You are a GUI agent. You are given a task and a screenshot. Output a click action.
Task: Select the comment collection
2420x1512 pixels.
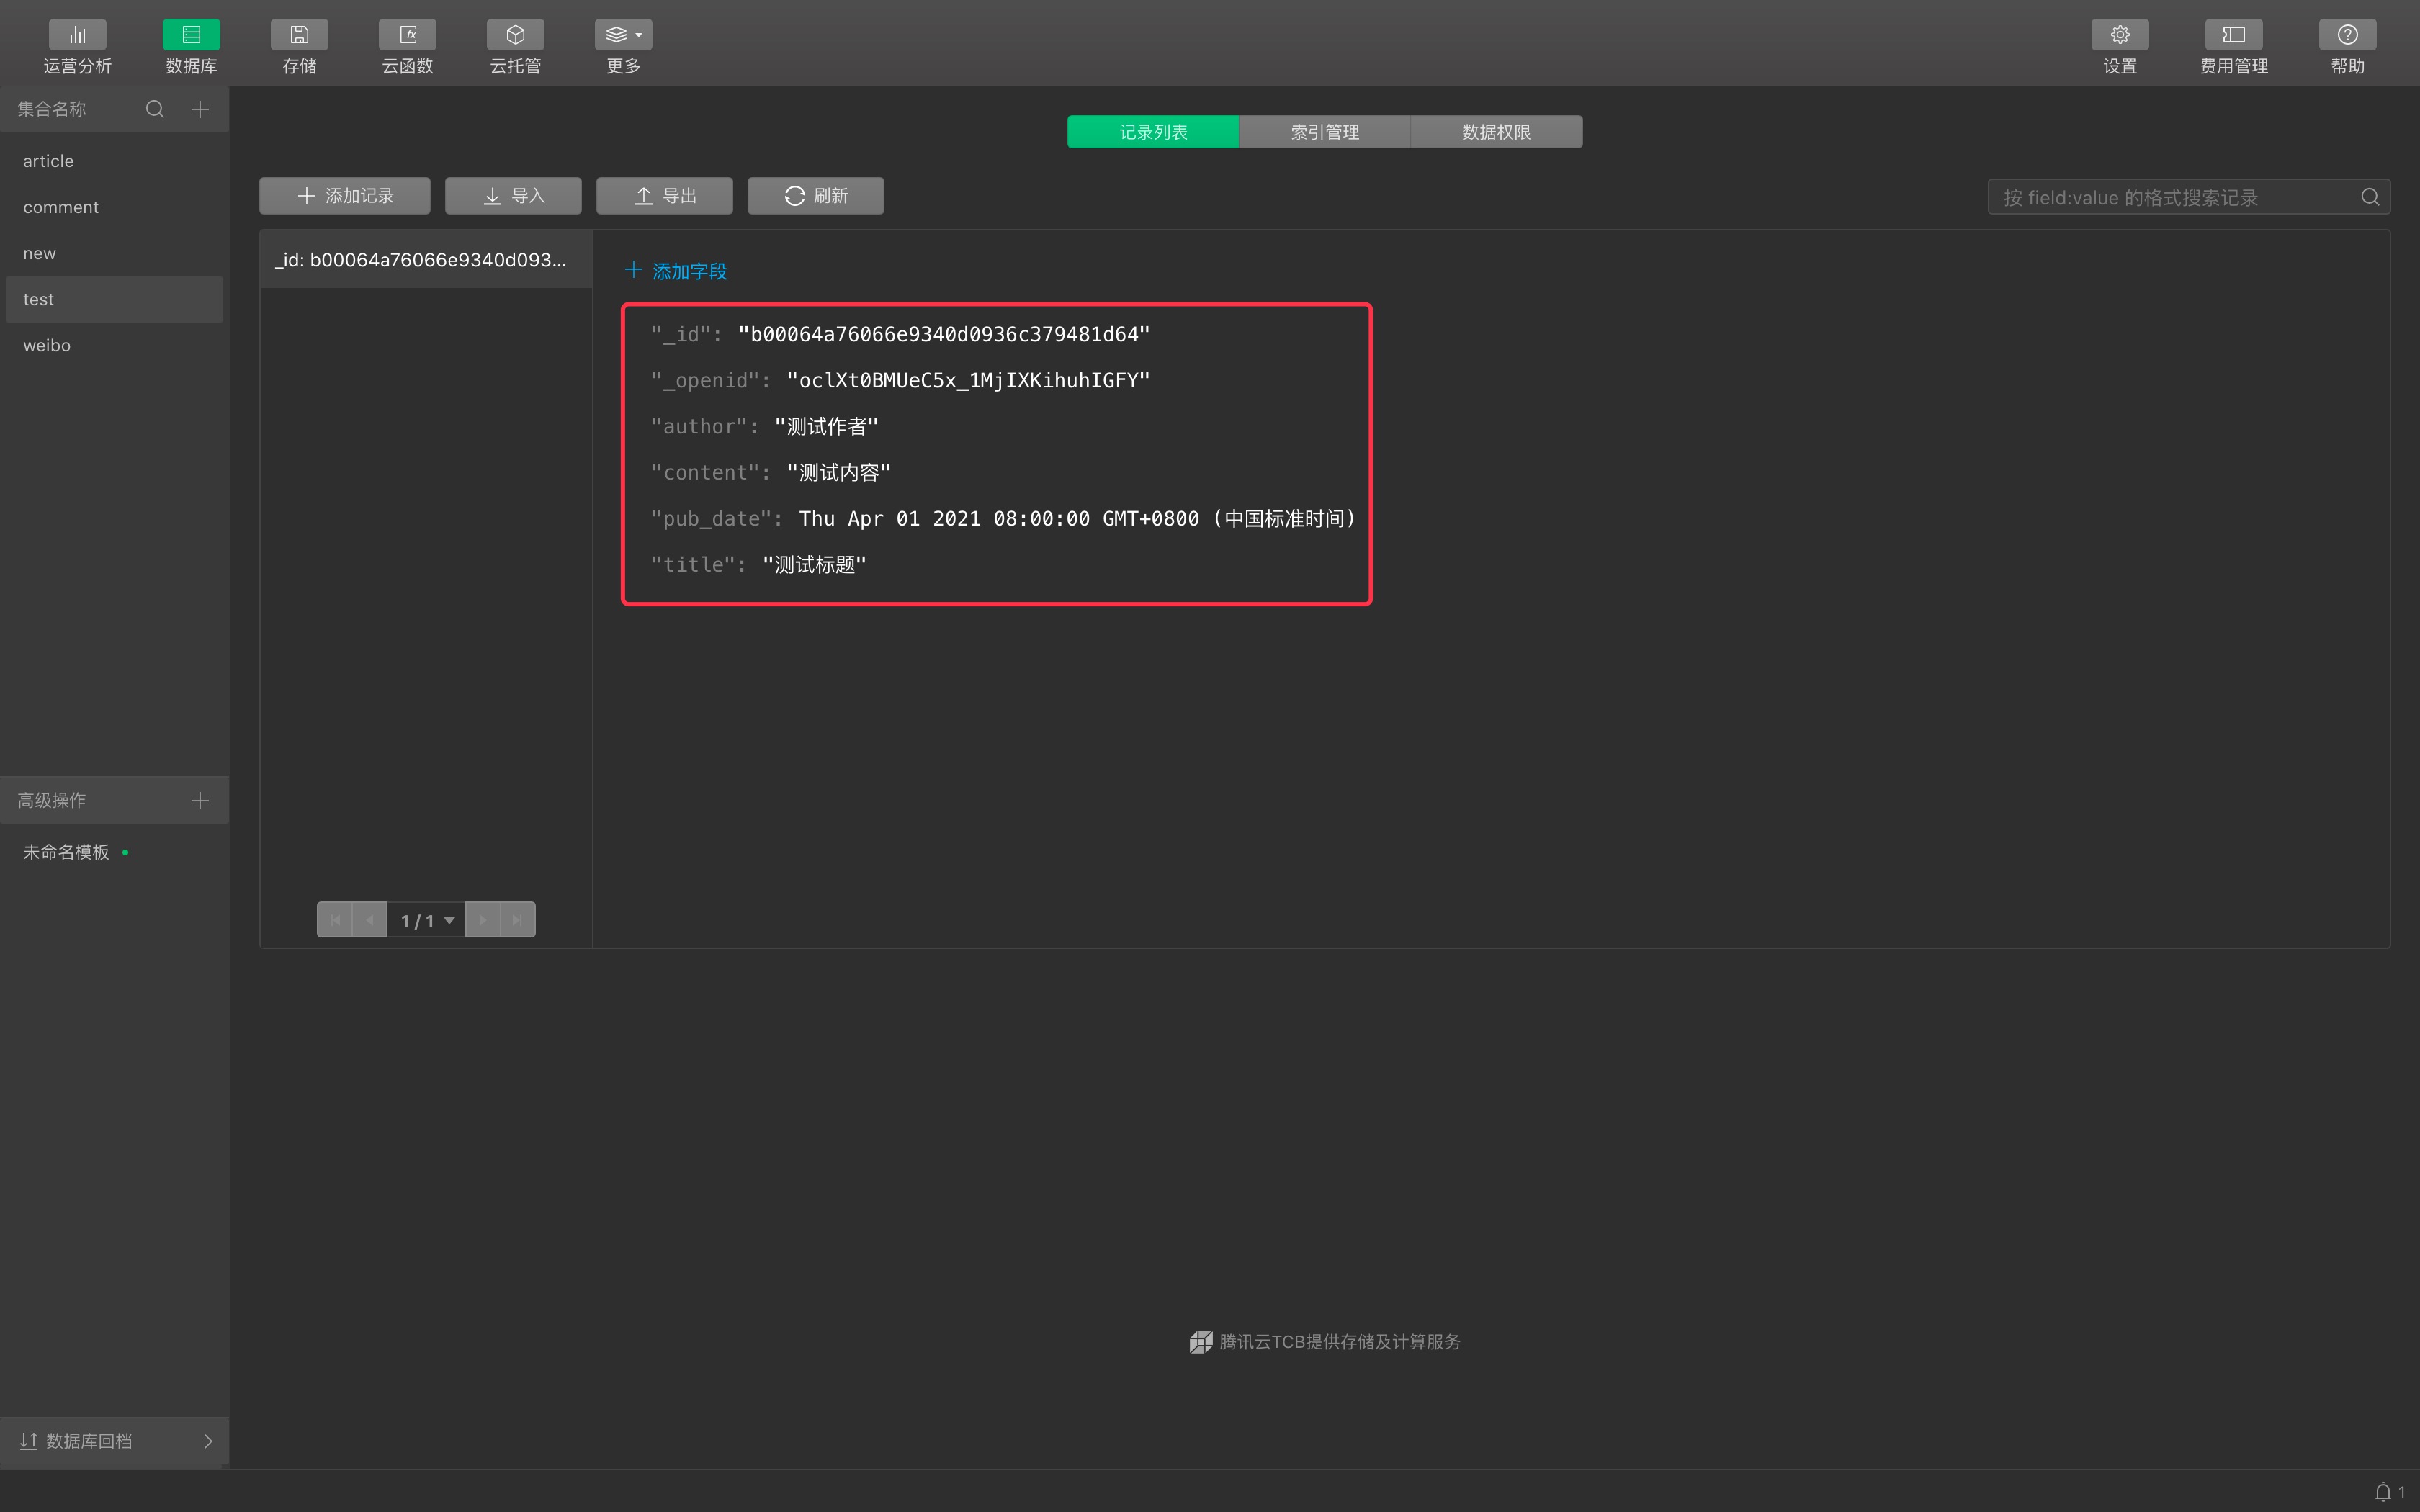click(114, 207)
